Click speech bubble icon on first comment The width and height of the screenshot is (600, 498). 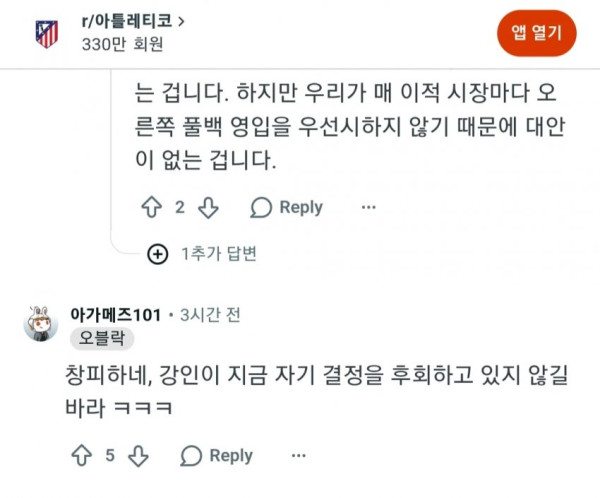tap(261, 207)
